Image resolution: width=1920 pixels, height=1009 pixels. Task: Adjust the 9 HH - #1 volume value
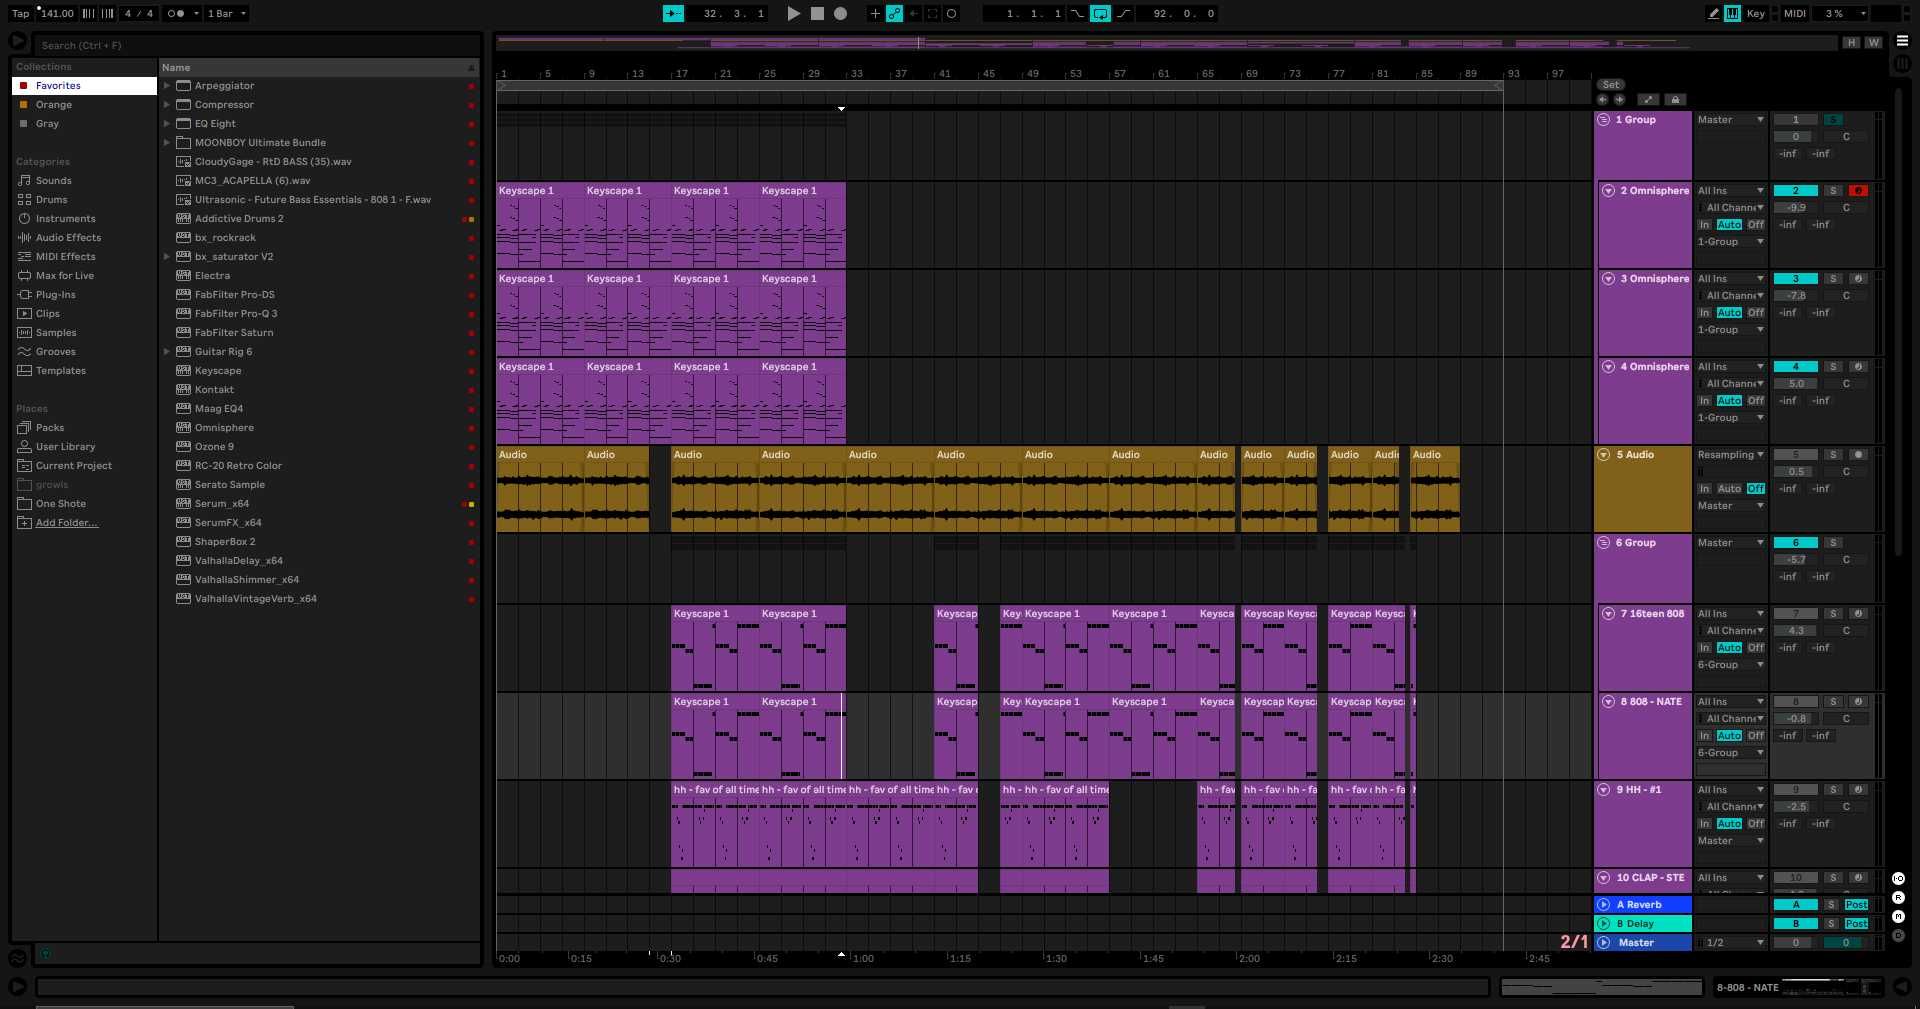pyautogui.click(x=1795, y=807)
